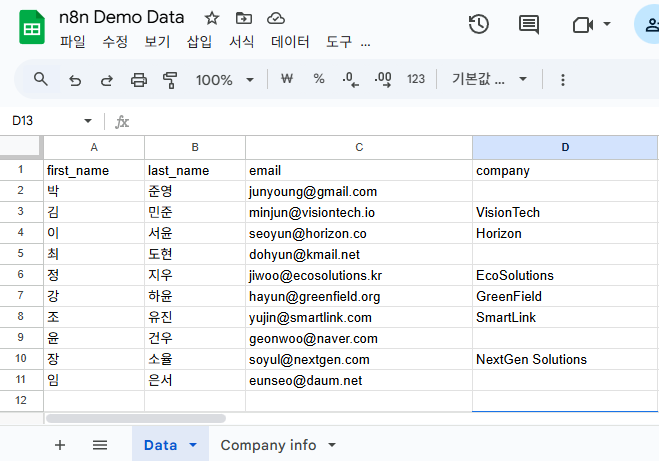Open the 서식 menu
This screenshot has width=659, height=461.
[242, 42]
